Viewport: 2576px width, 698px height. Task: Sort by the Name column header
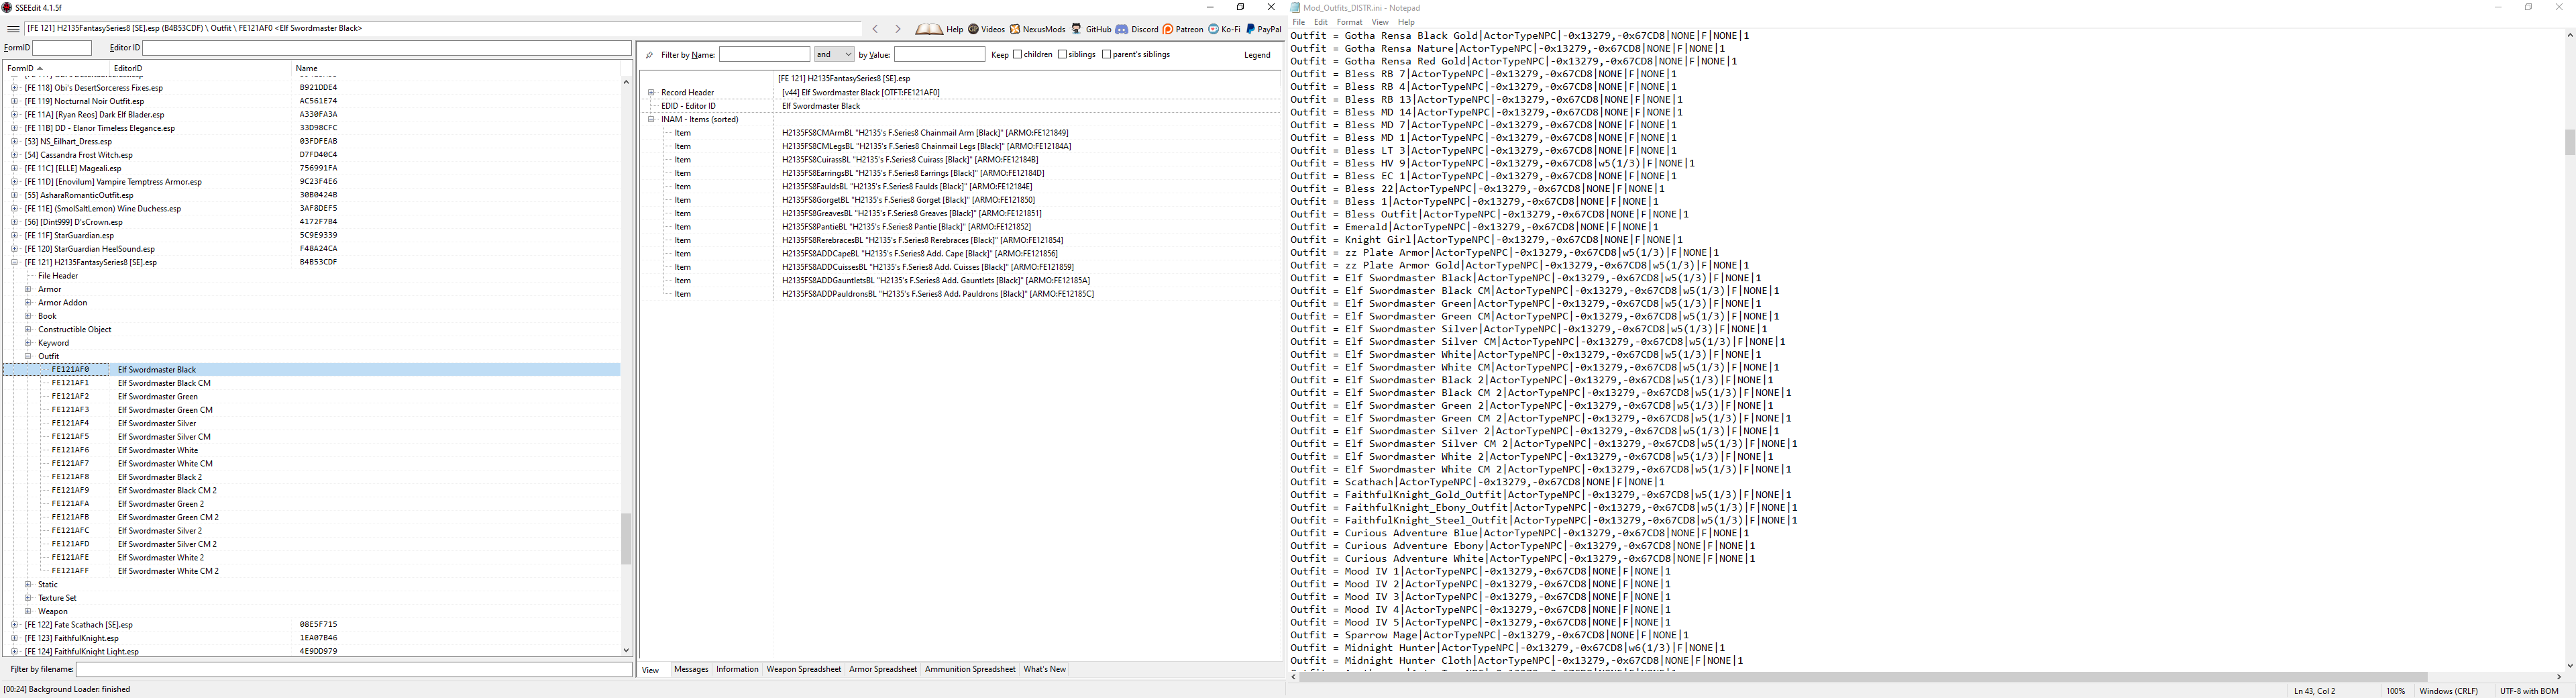[455, 68]
